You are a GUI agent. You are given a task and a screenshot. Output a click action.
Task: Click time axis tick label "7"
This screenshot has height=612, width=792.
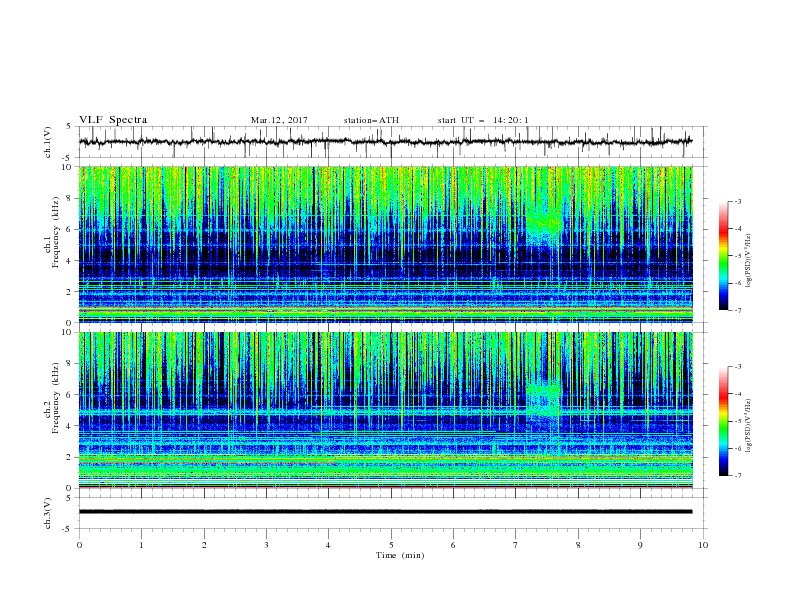[x=516, y=545]
